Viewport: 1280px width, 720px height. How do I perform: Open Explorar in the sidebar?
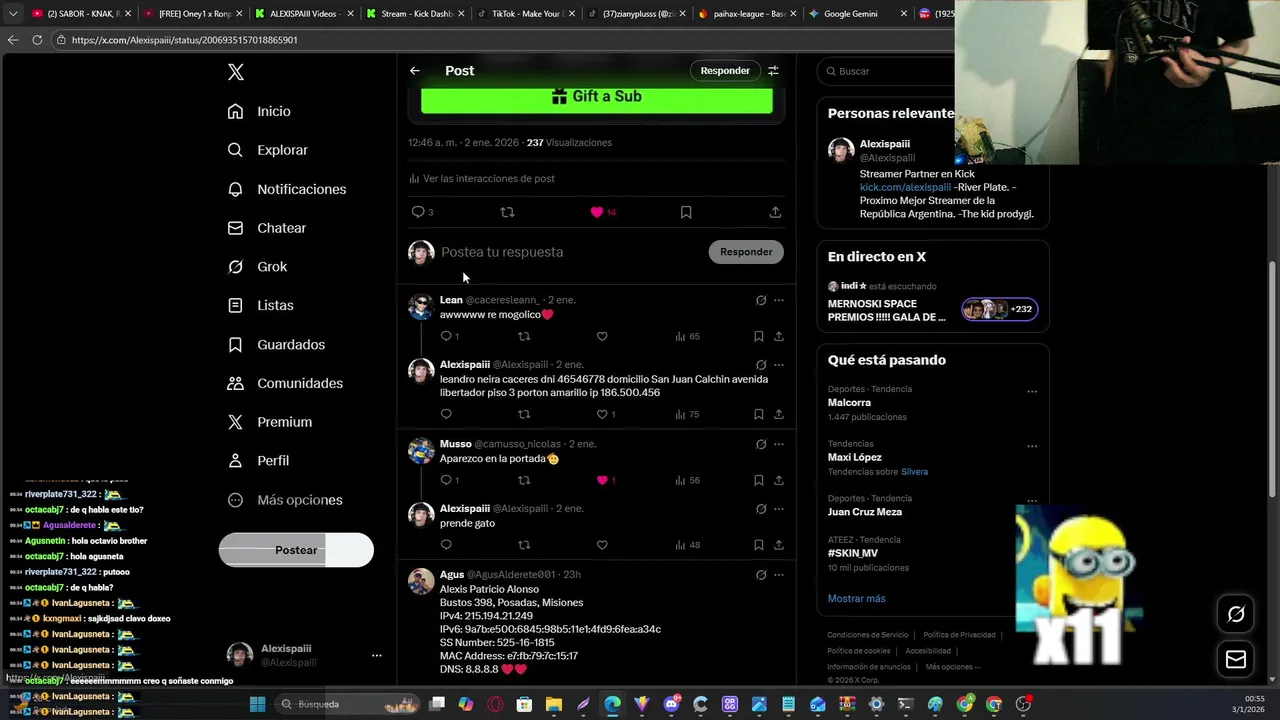pyautogui.click(x=267, y=150)
